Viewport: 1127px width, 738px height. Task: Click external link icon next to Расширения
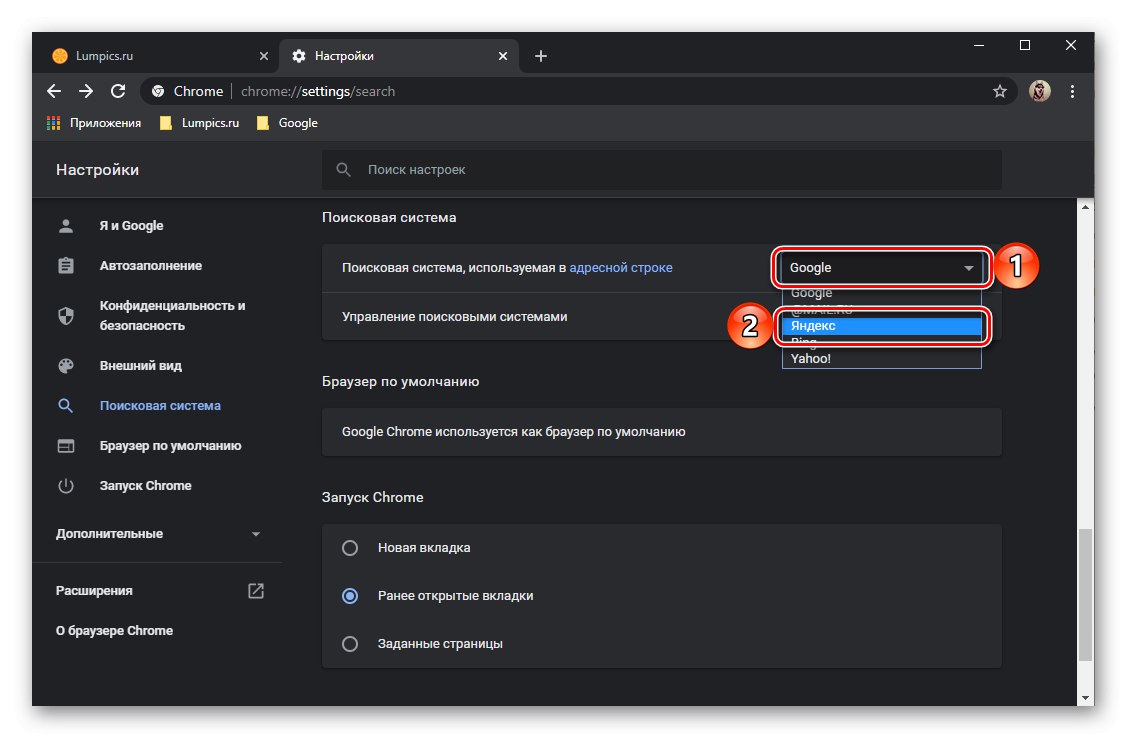[x=256, y=591]
